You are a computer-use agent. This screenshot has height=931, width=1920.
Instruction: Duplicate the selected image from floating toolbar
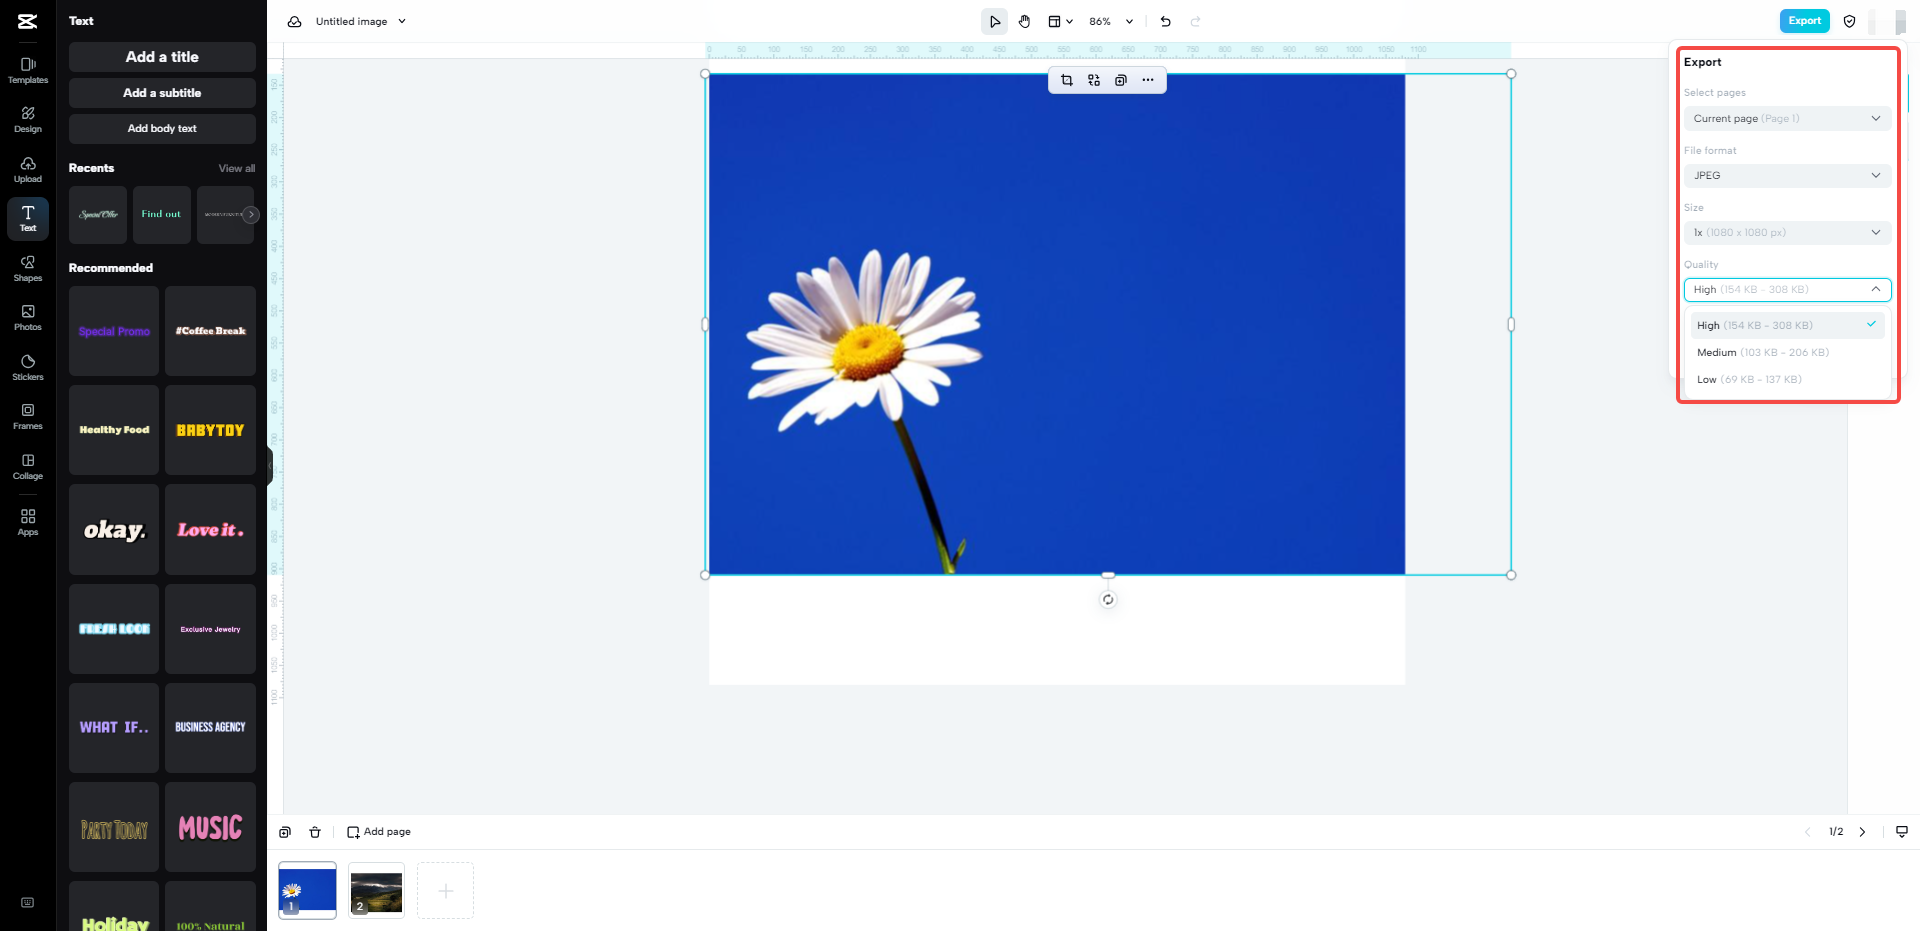pos(1121,80)
